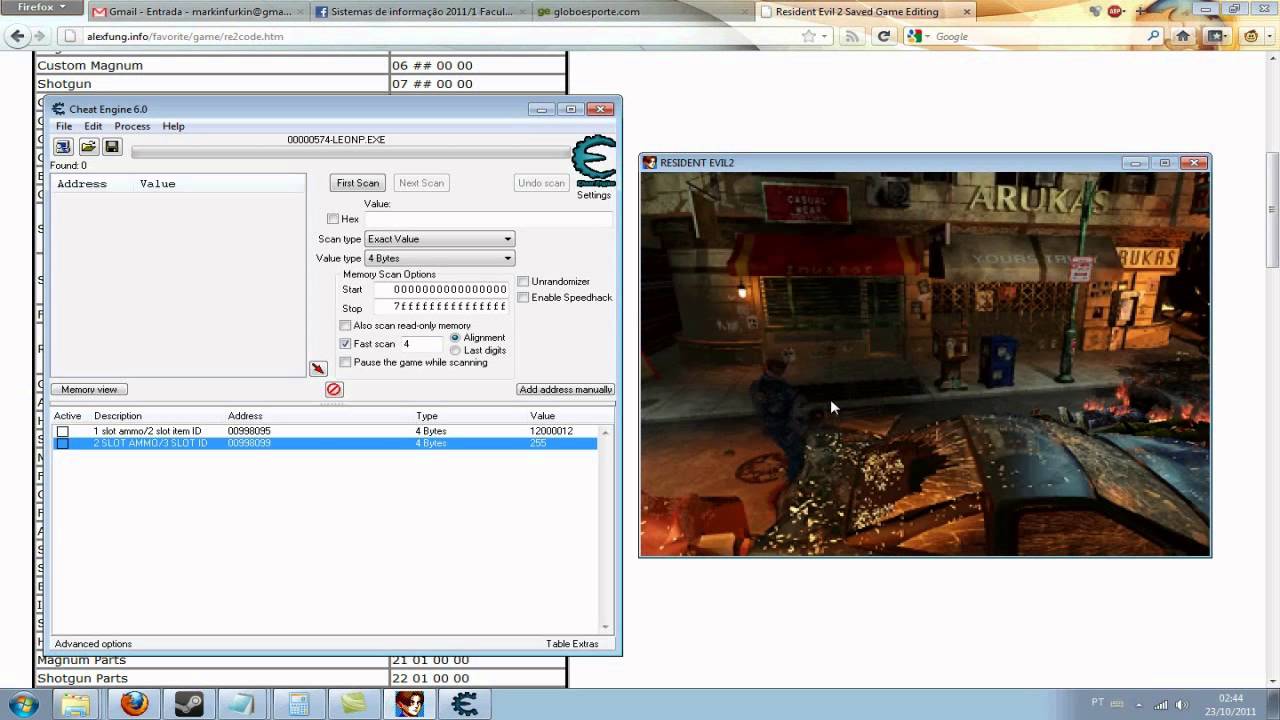Open the bookmarks star dropdown arrow
The image size is (1280, 720).
(825, 37)
